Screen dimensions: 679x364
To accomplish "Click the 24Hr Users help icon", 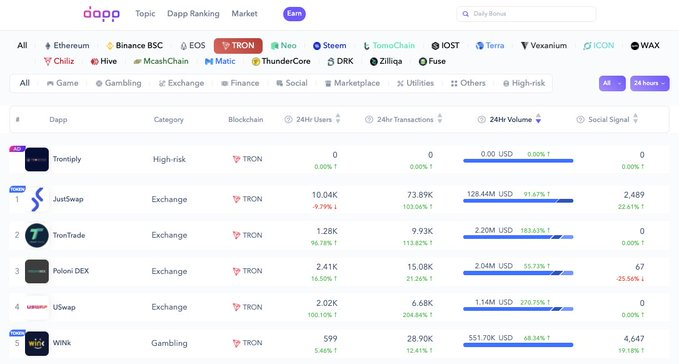I will 288,119.
